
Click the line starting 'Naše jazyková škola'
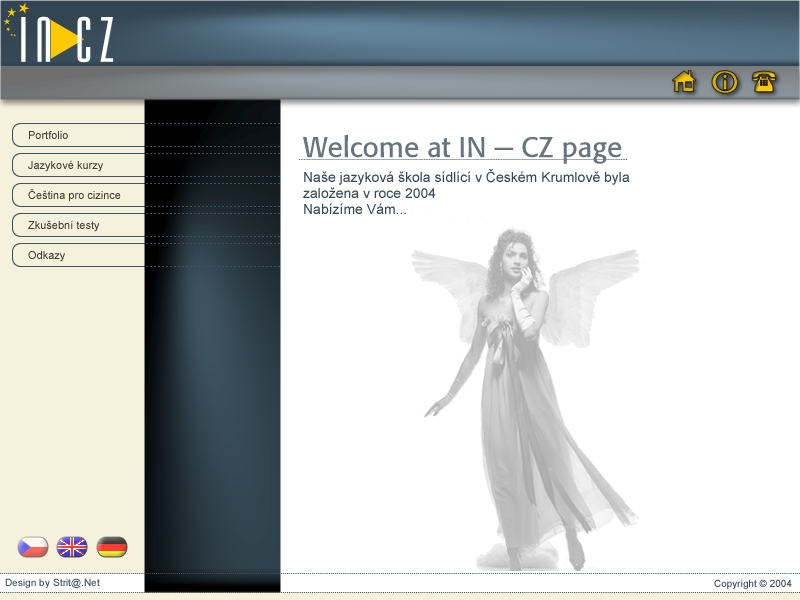point(466,177)
